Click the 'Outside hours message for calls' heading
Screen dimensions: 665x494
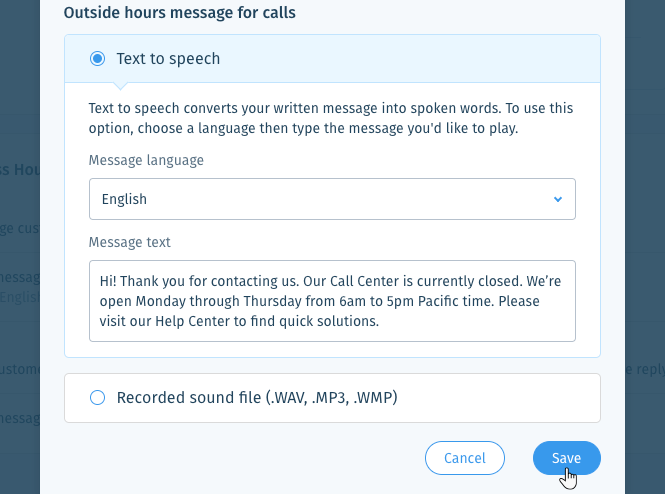click(180, 12)
